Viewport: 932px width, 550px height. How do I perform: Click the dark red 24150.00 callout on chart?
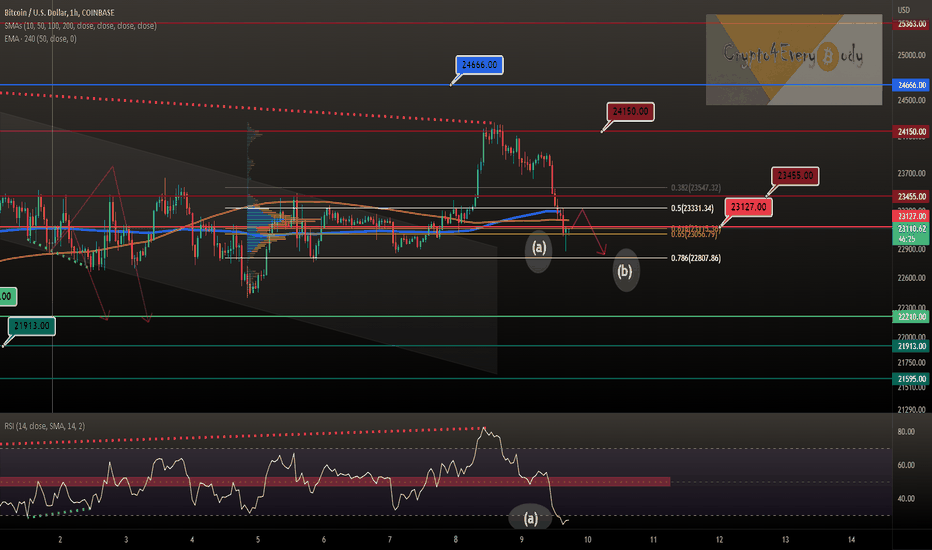(630, 112)
